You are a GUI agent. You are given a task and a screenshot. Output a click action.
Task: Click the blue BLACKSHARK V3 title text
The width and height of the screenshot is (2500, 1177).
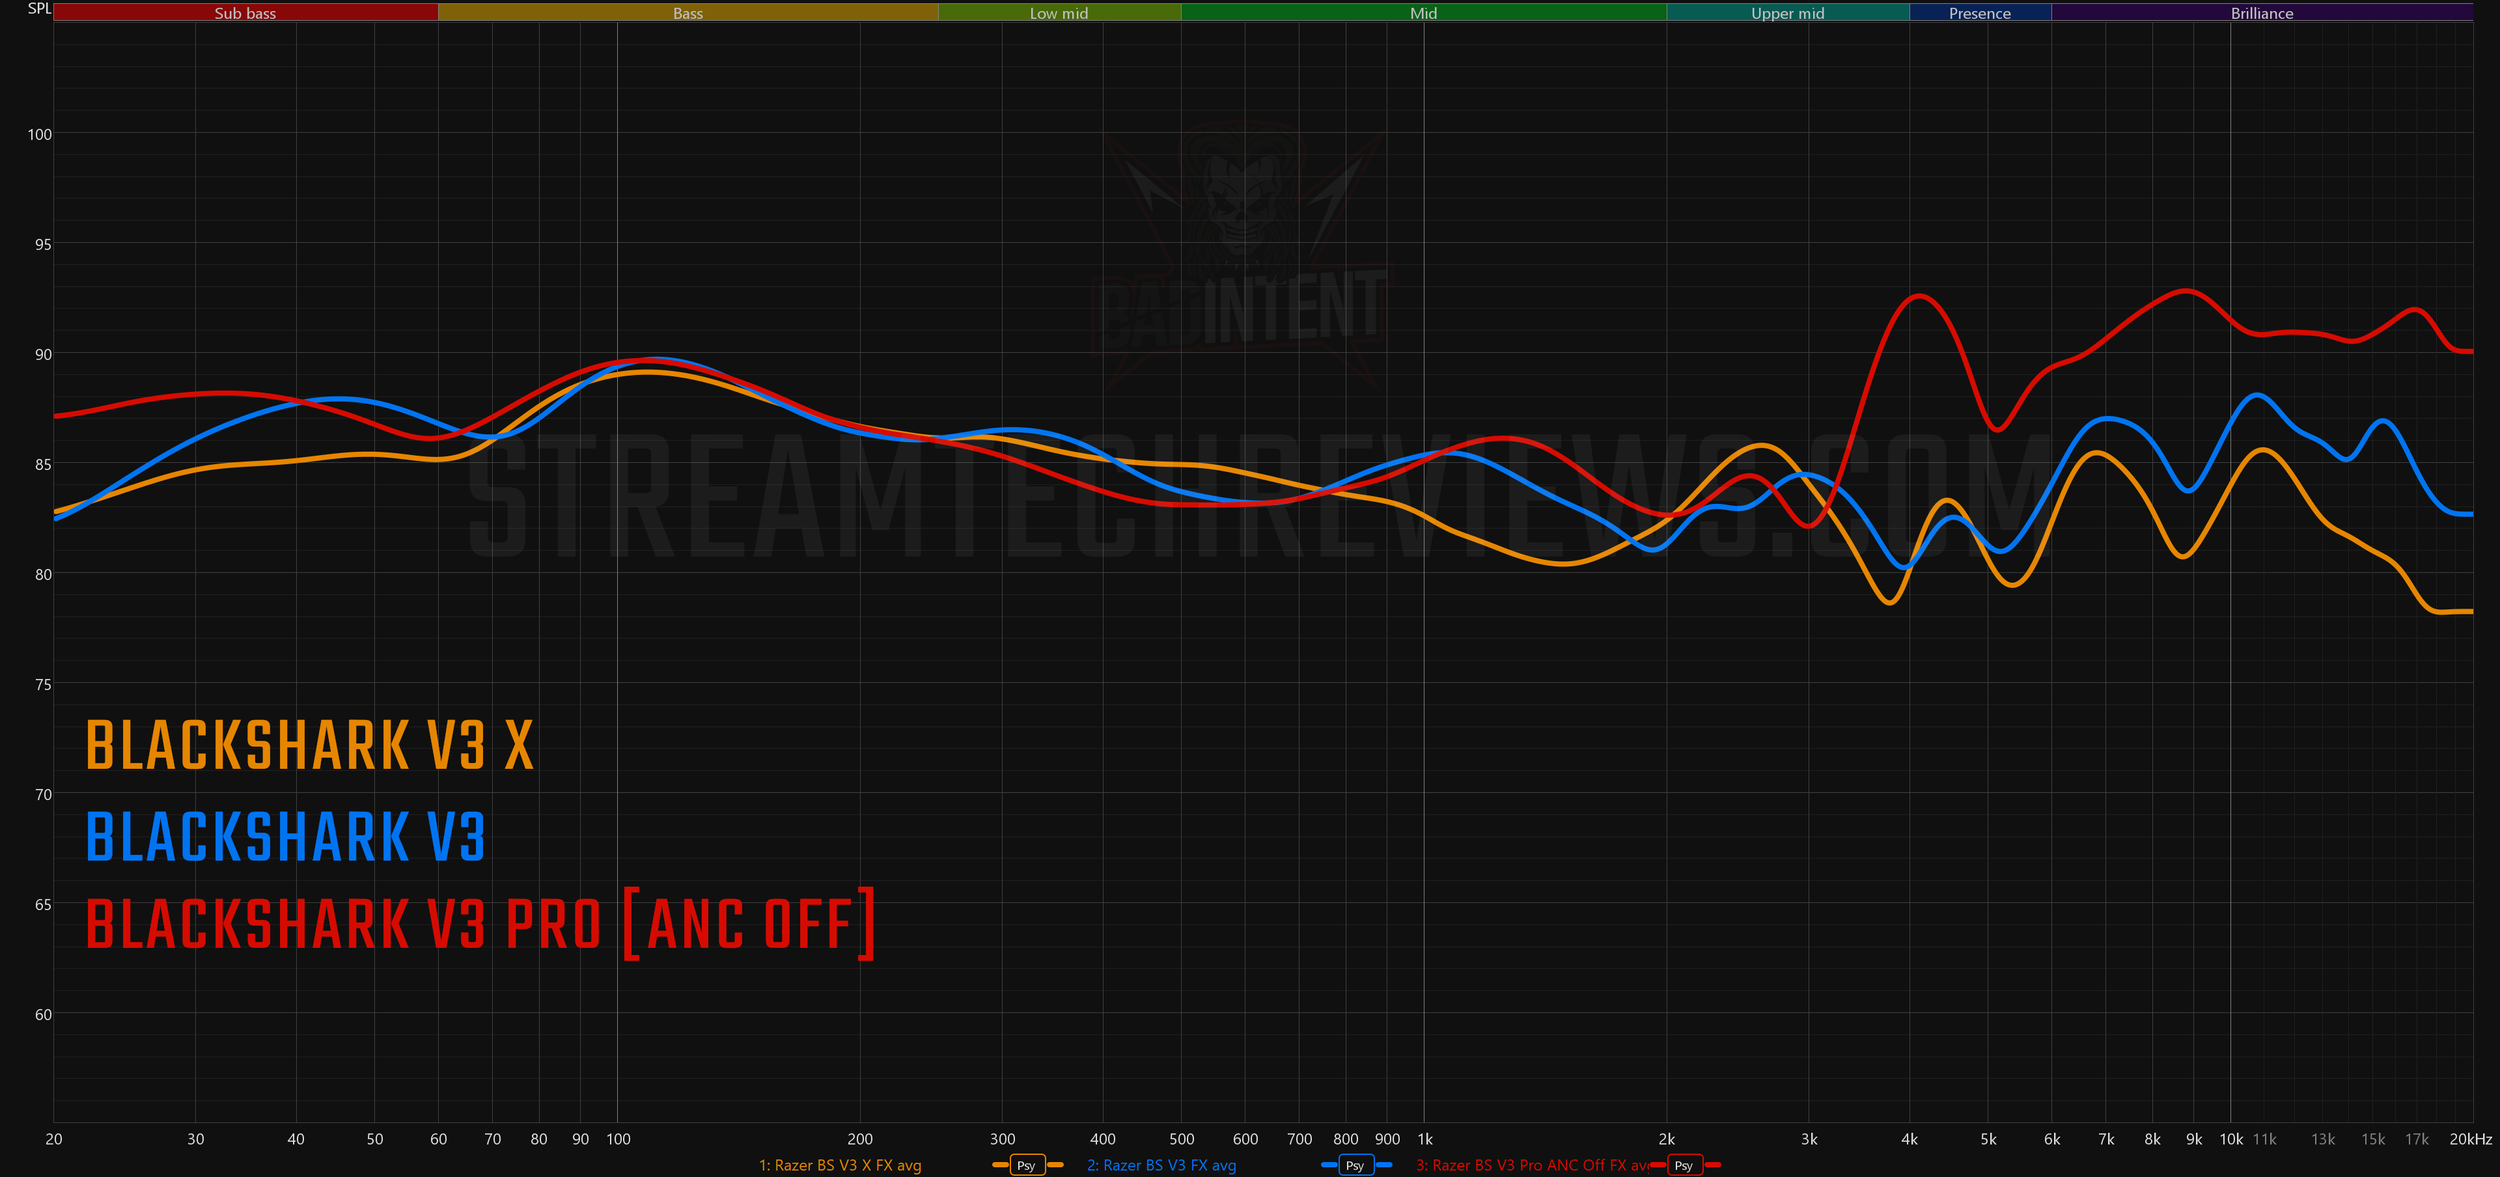(286, 837)
